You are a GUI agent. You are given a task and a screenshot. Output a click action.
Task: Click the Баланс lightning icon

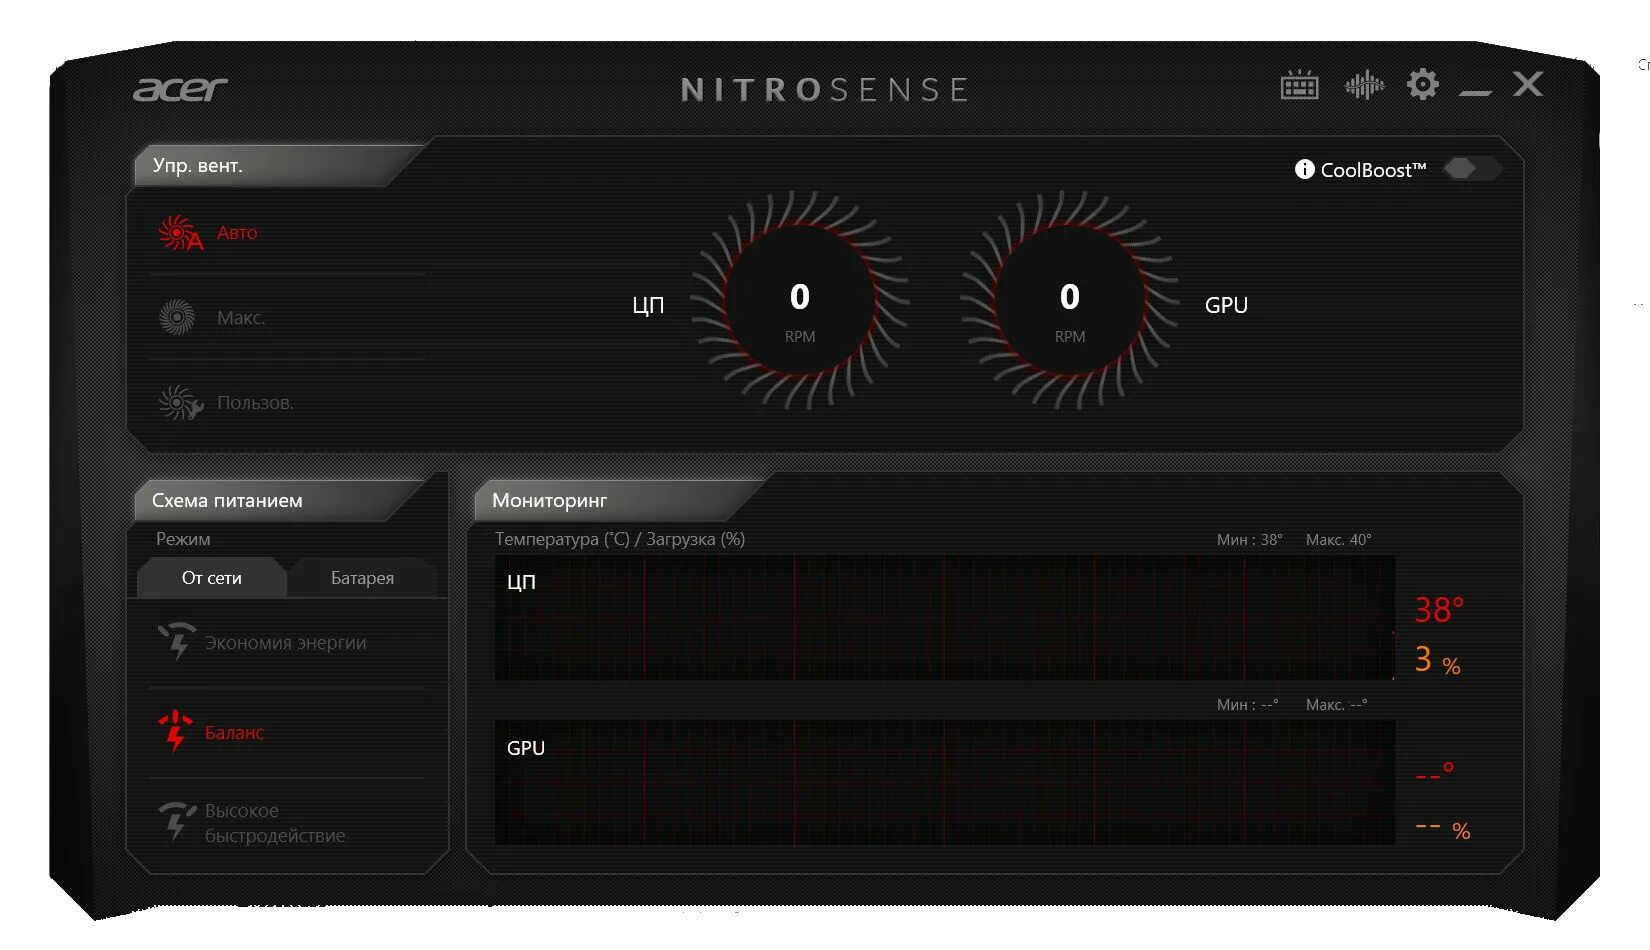pyautogui.click(x=175, y=731)
